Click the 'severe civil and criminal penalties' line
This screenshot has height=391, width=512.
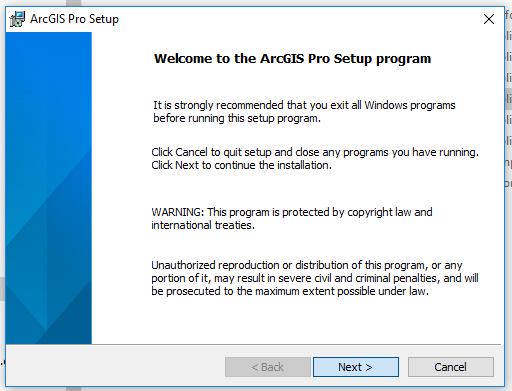click(315, 278)
